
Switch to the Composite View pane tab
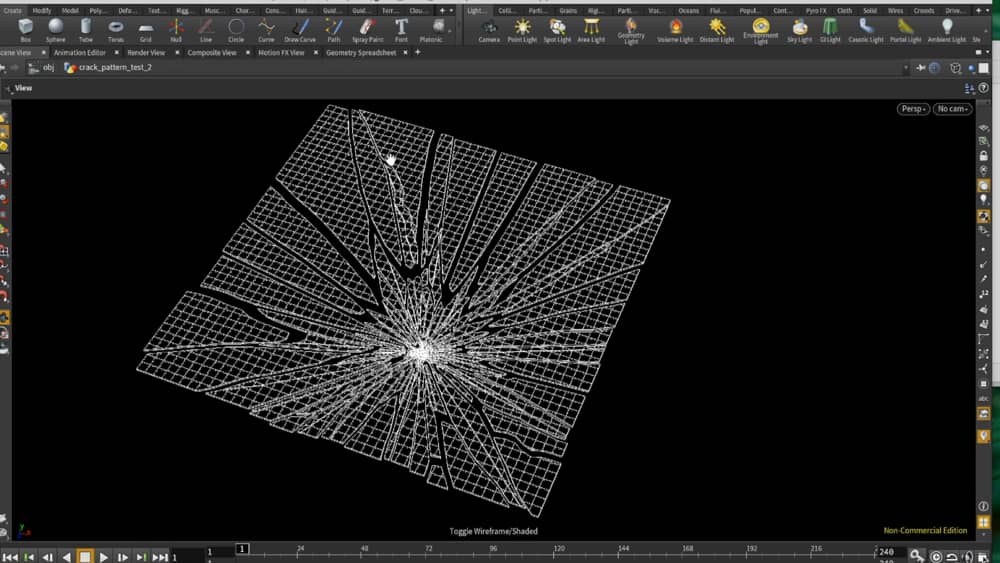coord(212,52)
